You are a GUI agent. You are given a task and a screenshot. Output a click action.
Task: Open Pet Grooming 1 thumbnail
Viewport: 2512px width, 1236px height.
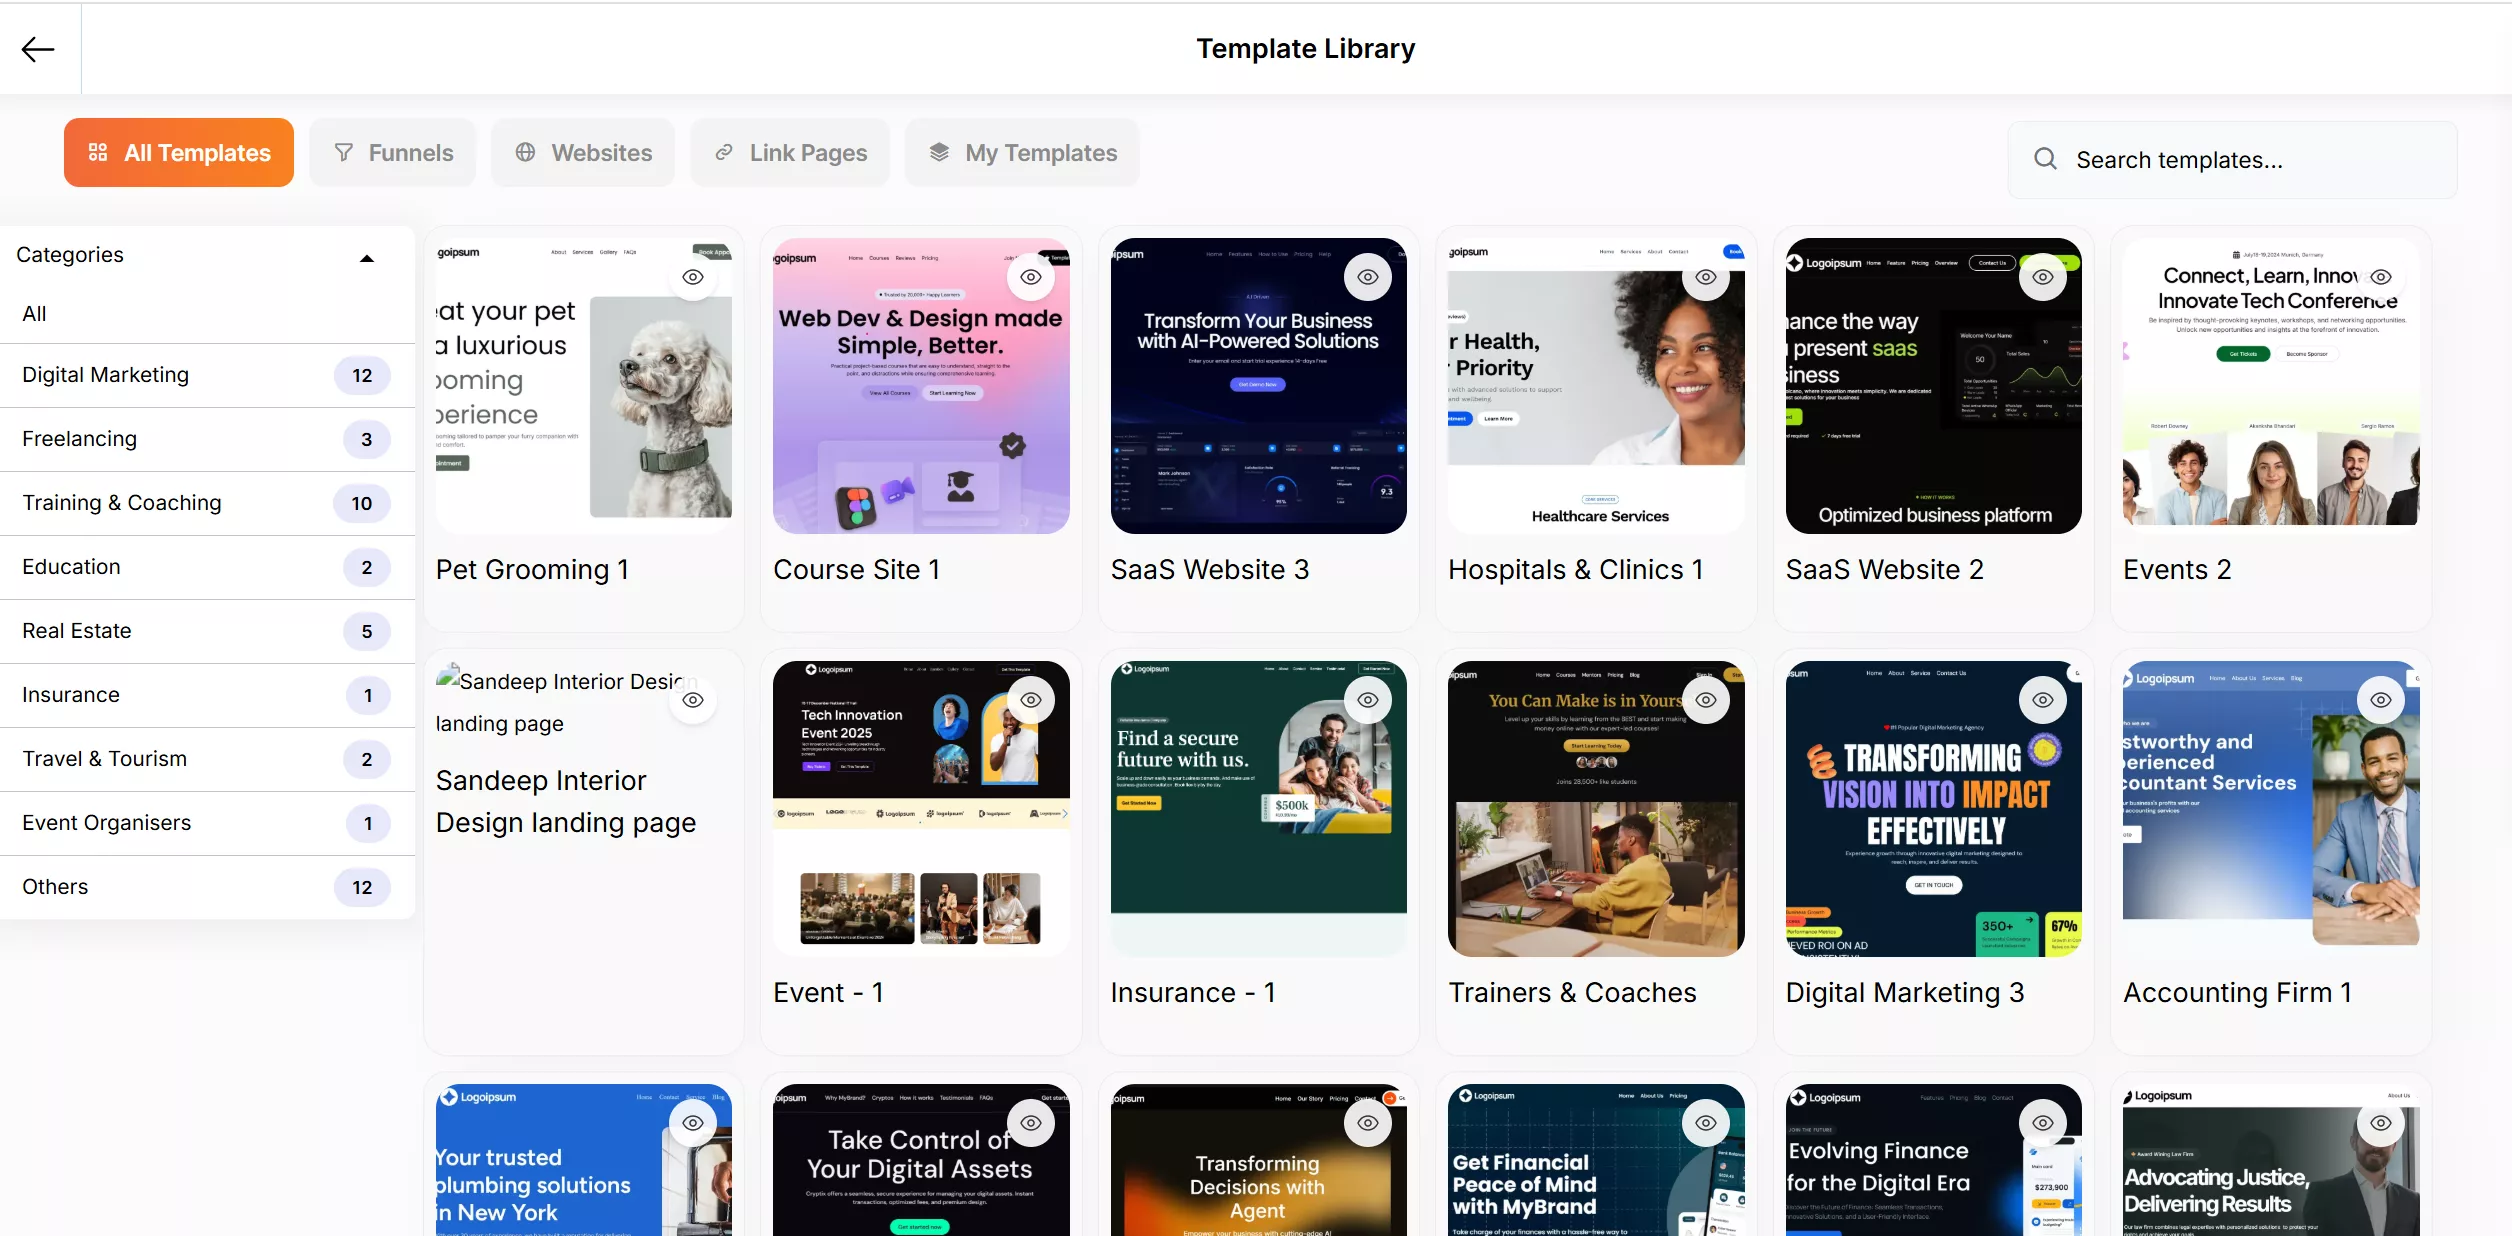[584, 386]
